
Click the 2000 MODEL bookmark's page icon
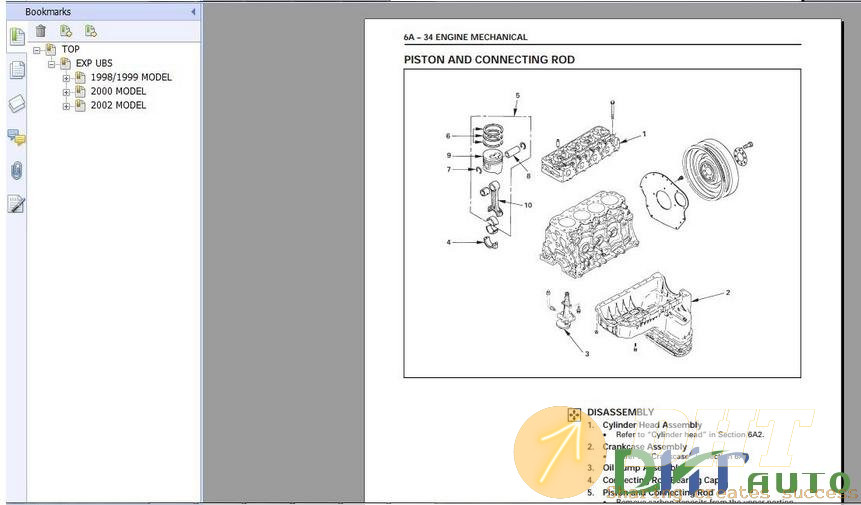click(x=80, y=91)
